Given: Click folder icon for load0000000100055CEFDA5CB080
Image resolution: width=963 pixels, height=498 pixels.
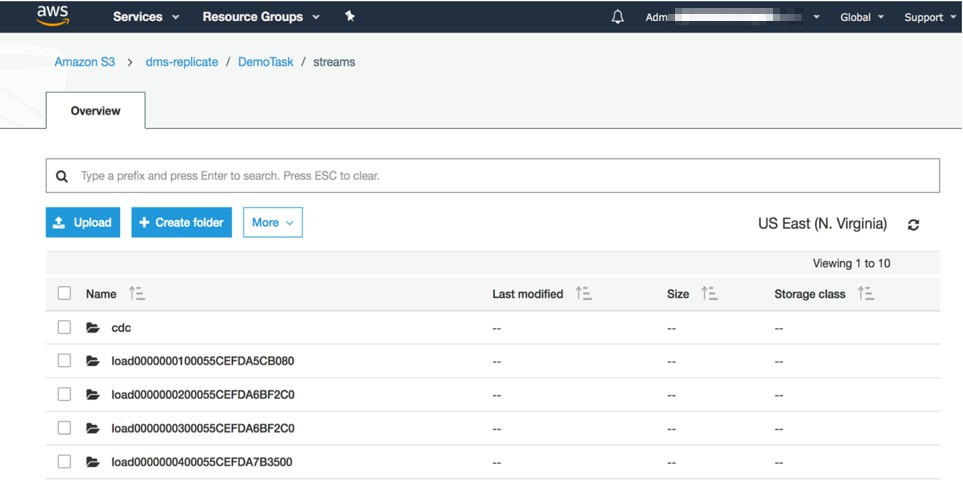Looking at the screenshot, I should (x=93, y=361).
